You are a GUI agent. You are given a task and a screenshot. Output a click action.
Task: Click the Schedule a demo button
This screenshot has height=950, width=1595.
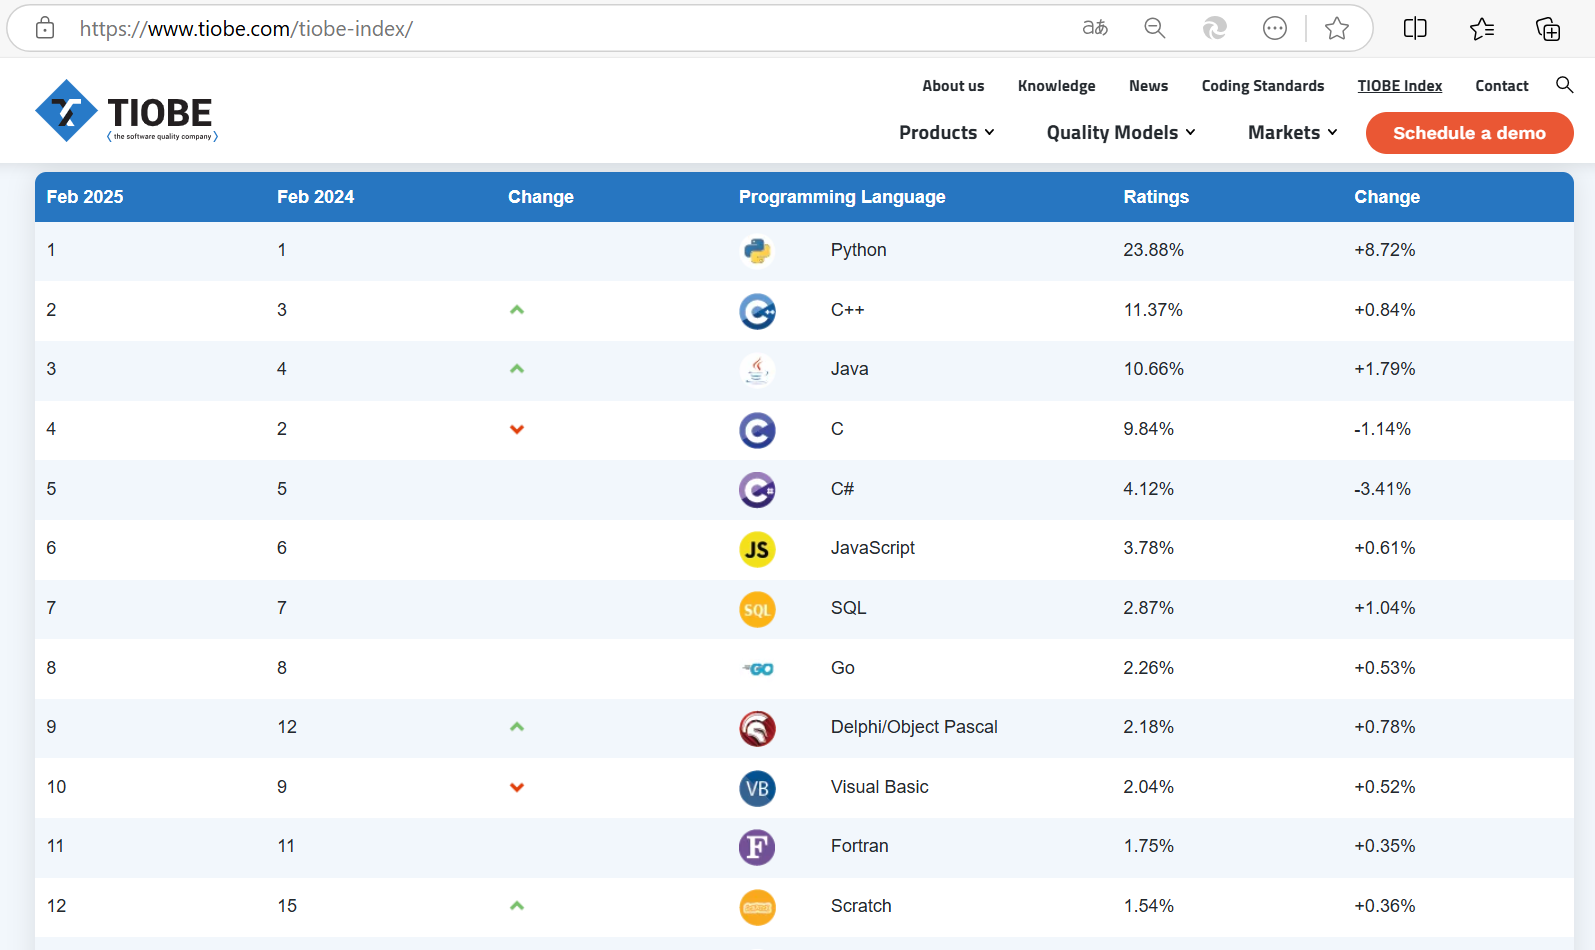tap(1469, 133)
